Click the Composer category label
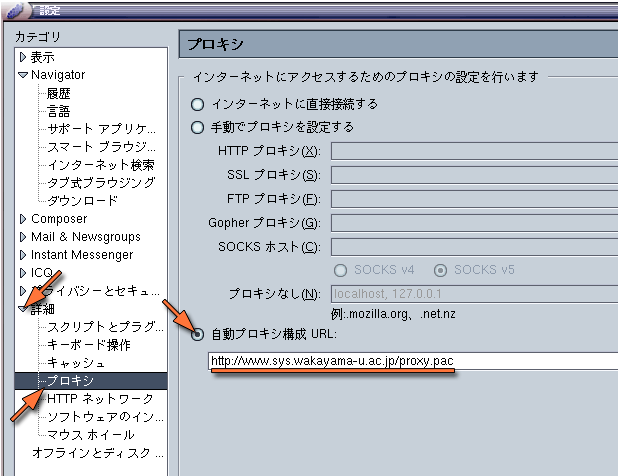618x476 pixels. (59, 219)
